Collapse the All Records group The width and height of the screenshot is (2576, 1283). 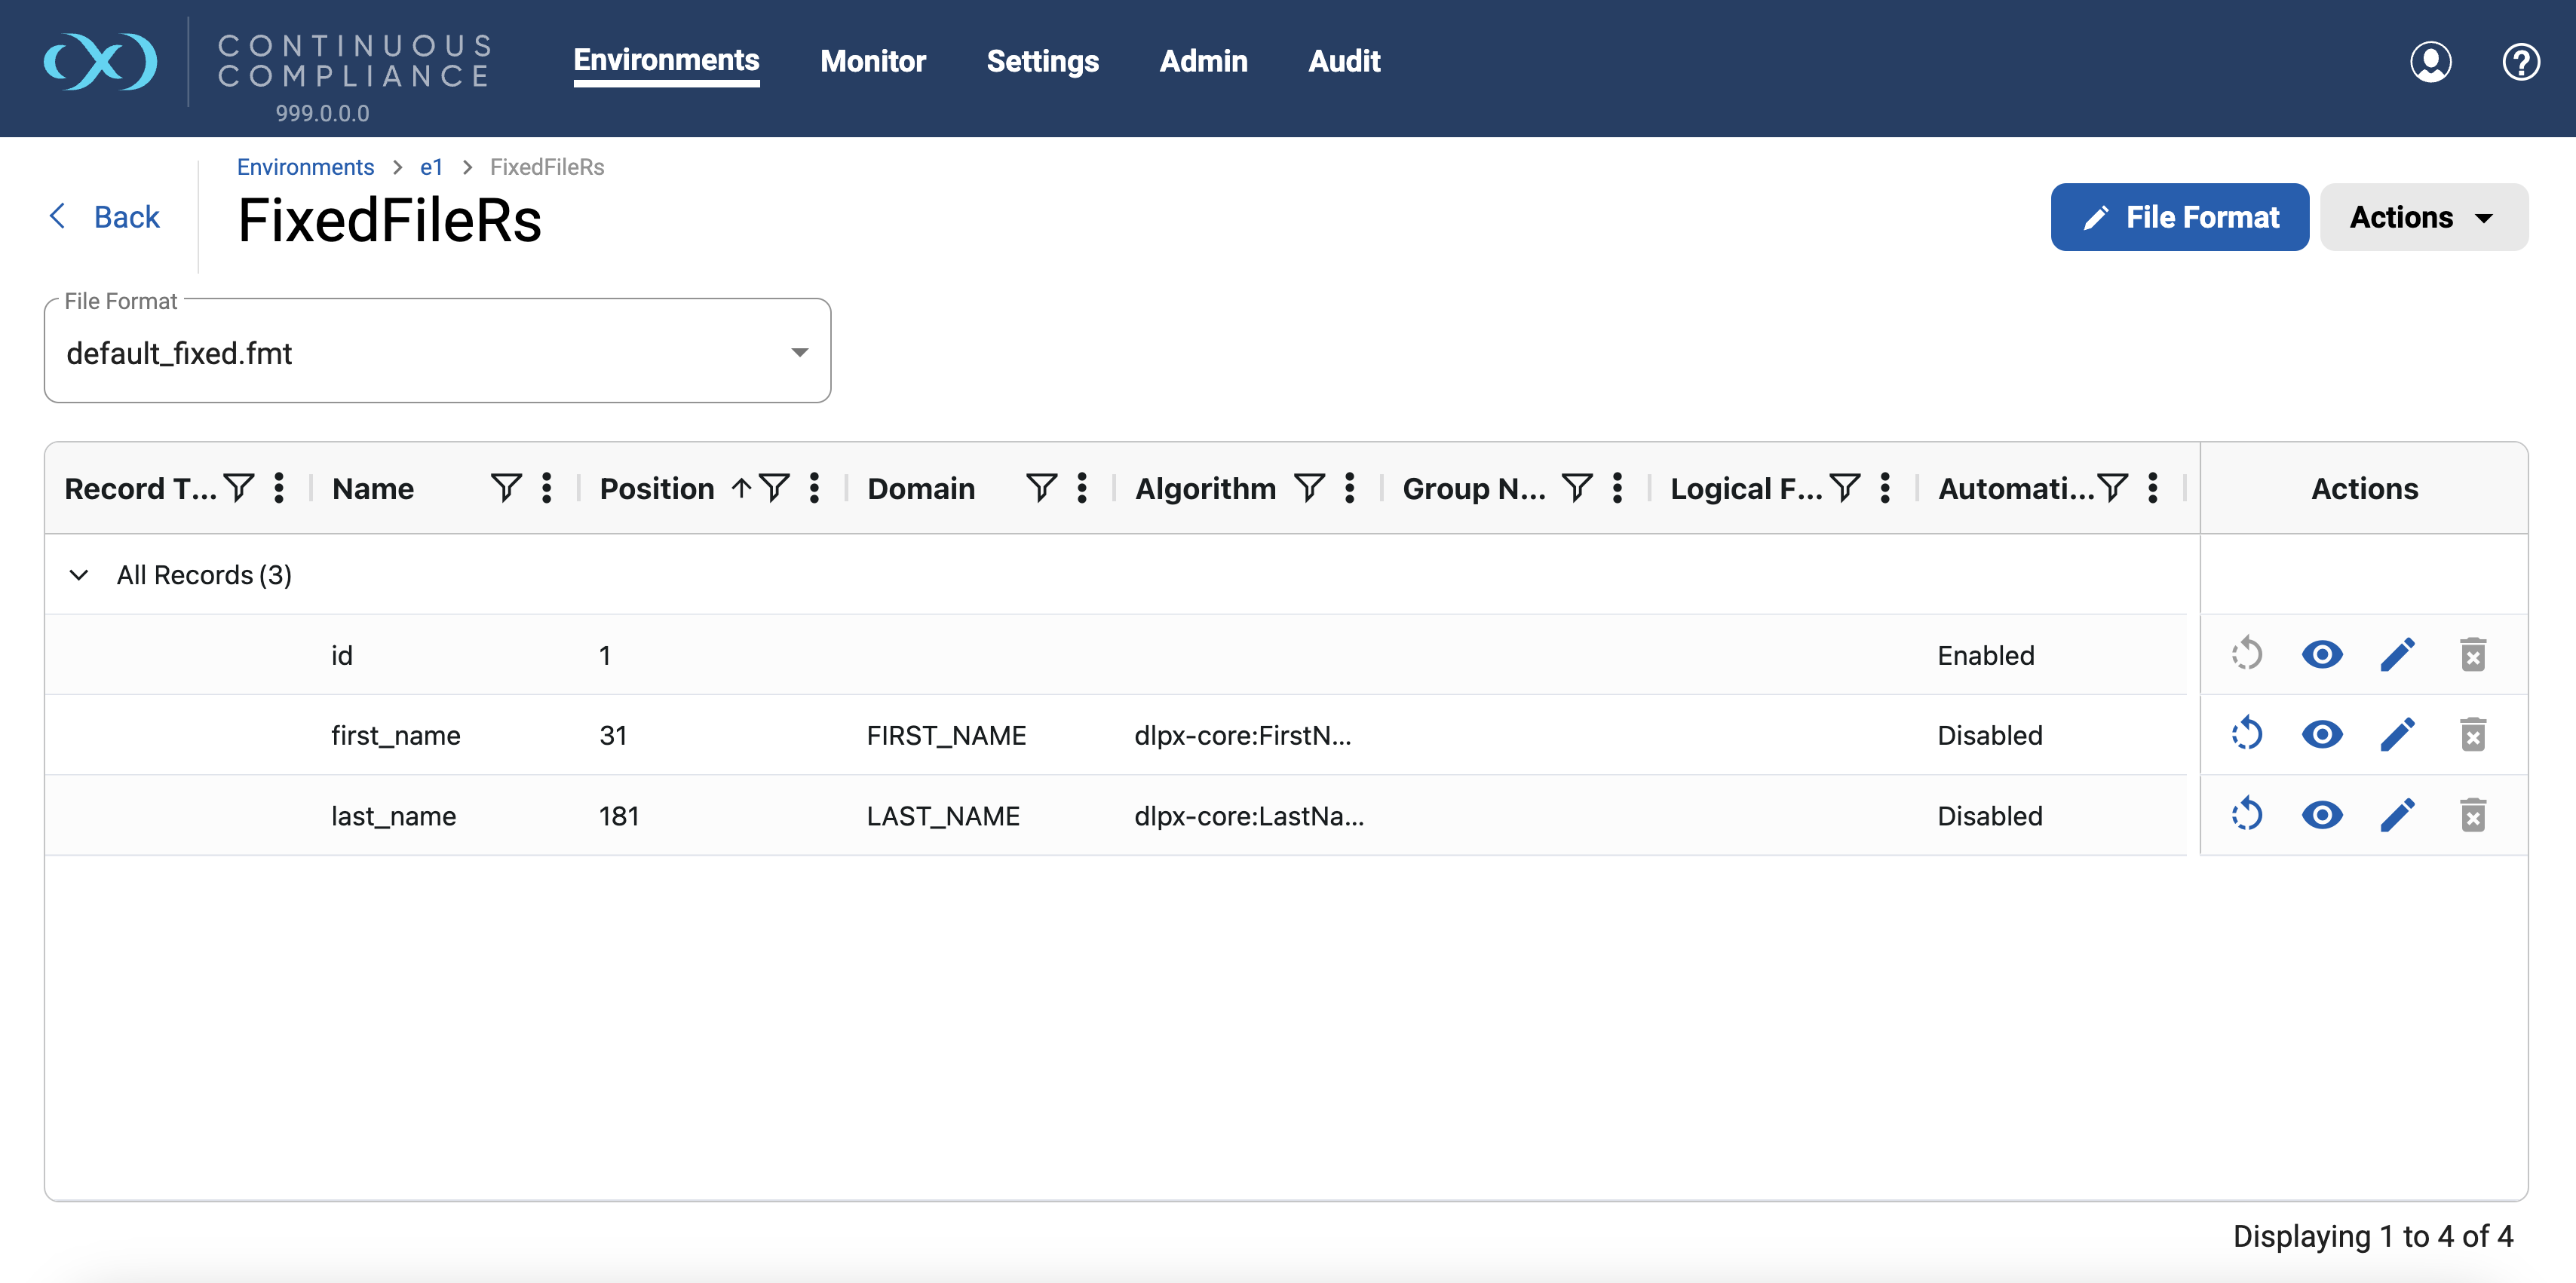pyautogui.click(x=78, y=575)
